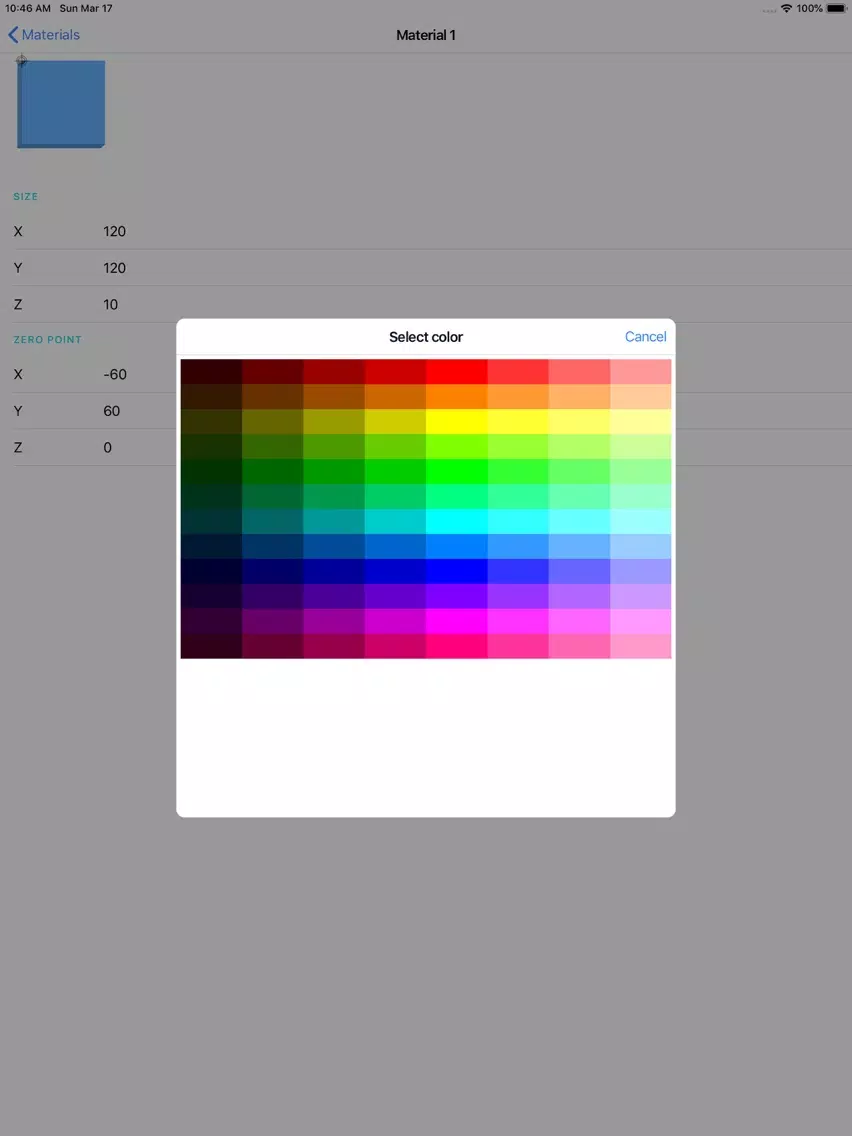Select the pure magenta swatch

pos(456,622)
